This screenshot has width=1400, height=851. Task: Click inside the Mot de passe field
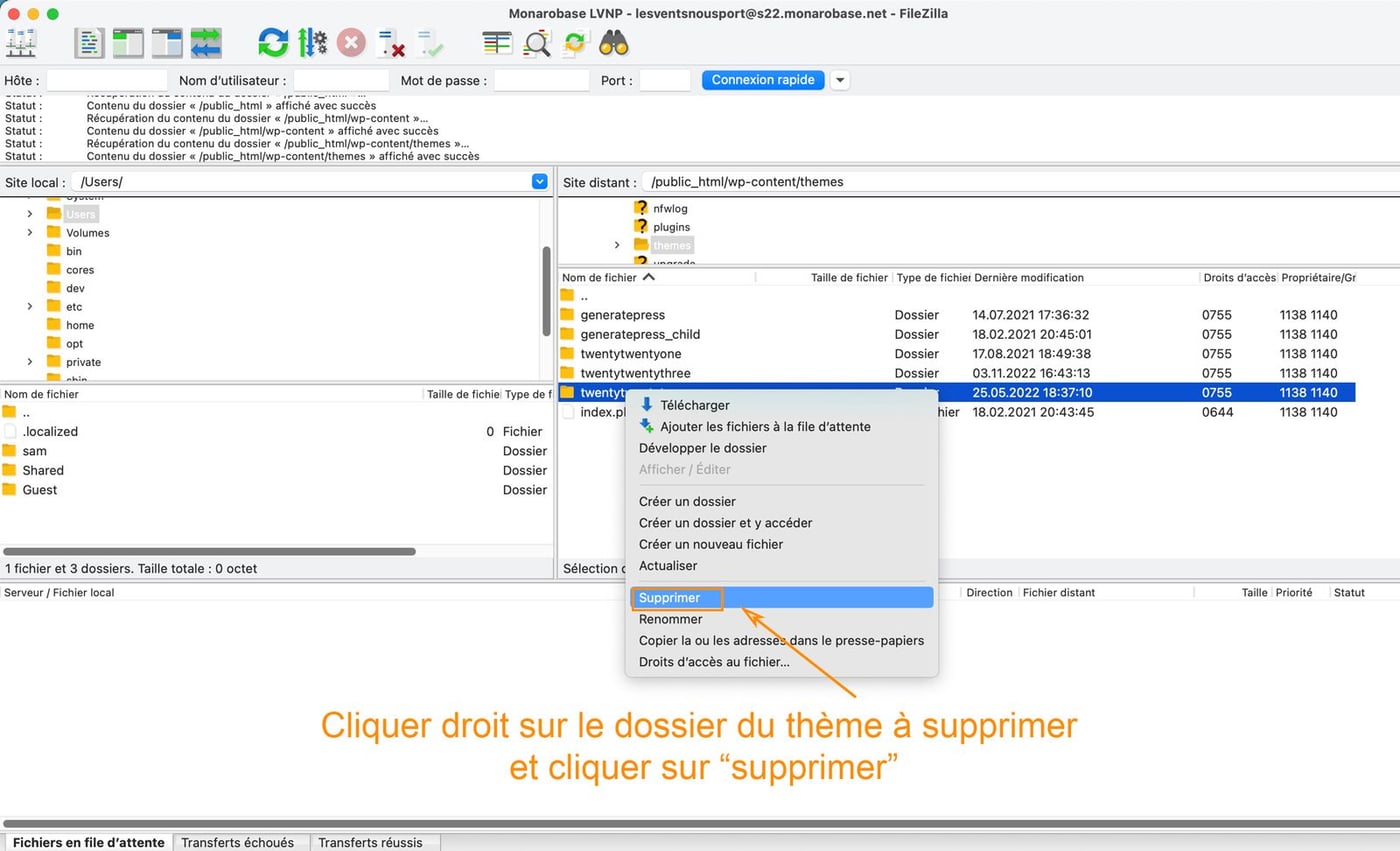[541, 80]
